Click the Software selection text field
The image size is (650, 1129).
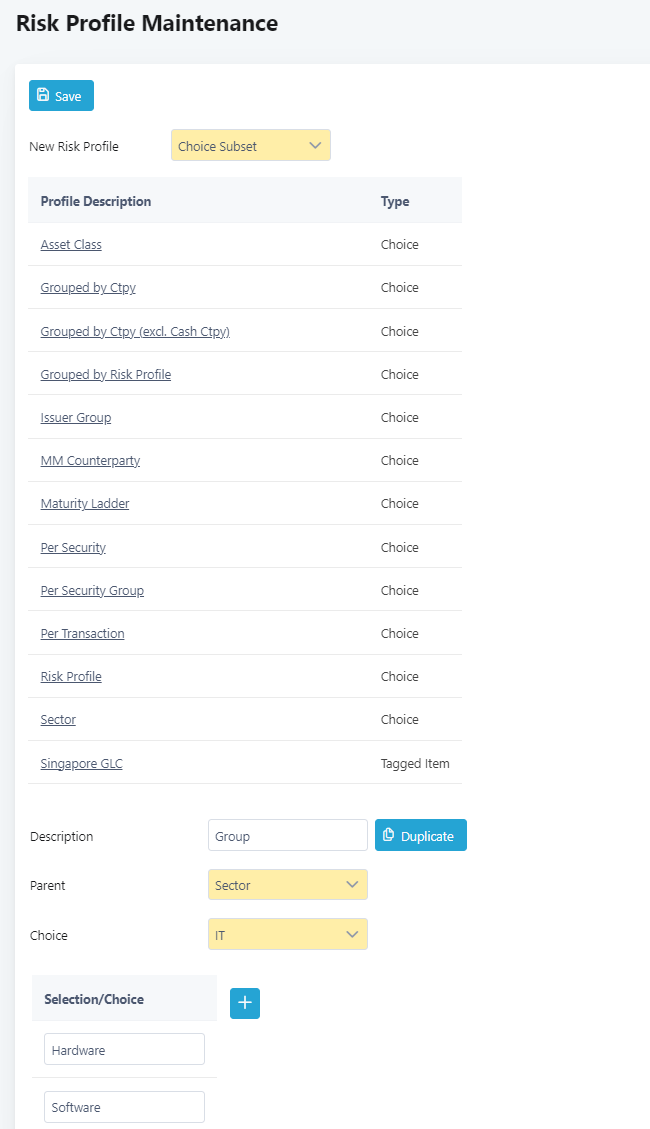point(125,1107)
